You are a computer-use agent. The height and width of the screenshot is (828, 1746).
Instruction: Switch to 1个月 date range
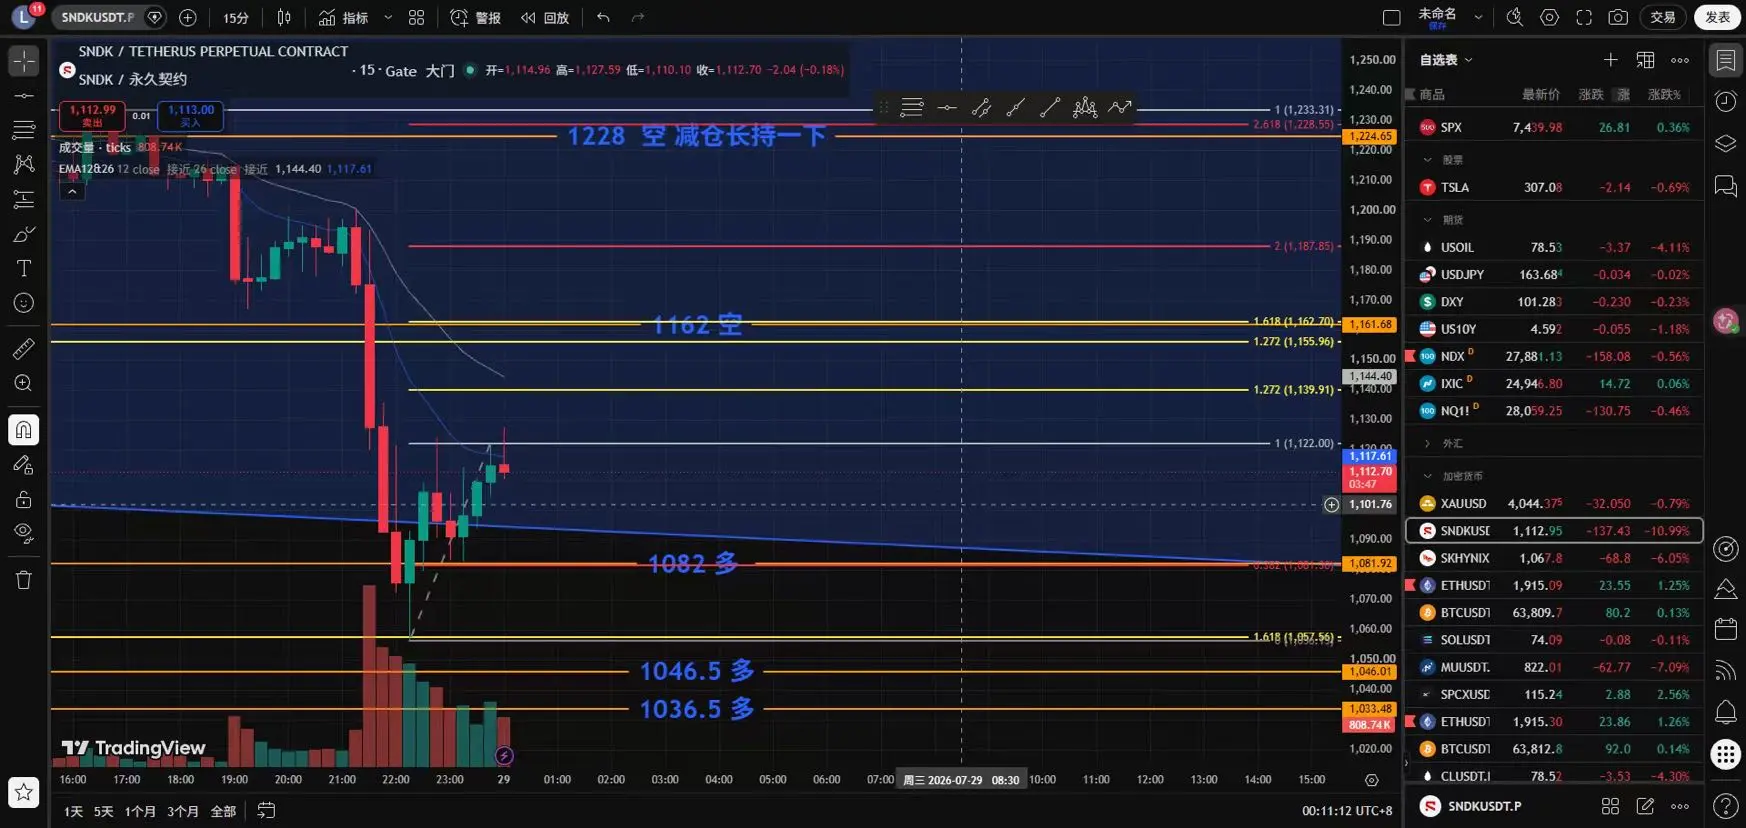[x=140, y=811]
